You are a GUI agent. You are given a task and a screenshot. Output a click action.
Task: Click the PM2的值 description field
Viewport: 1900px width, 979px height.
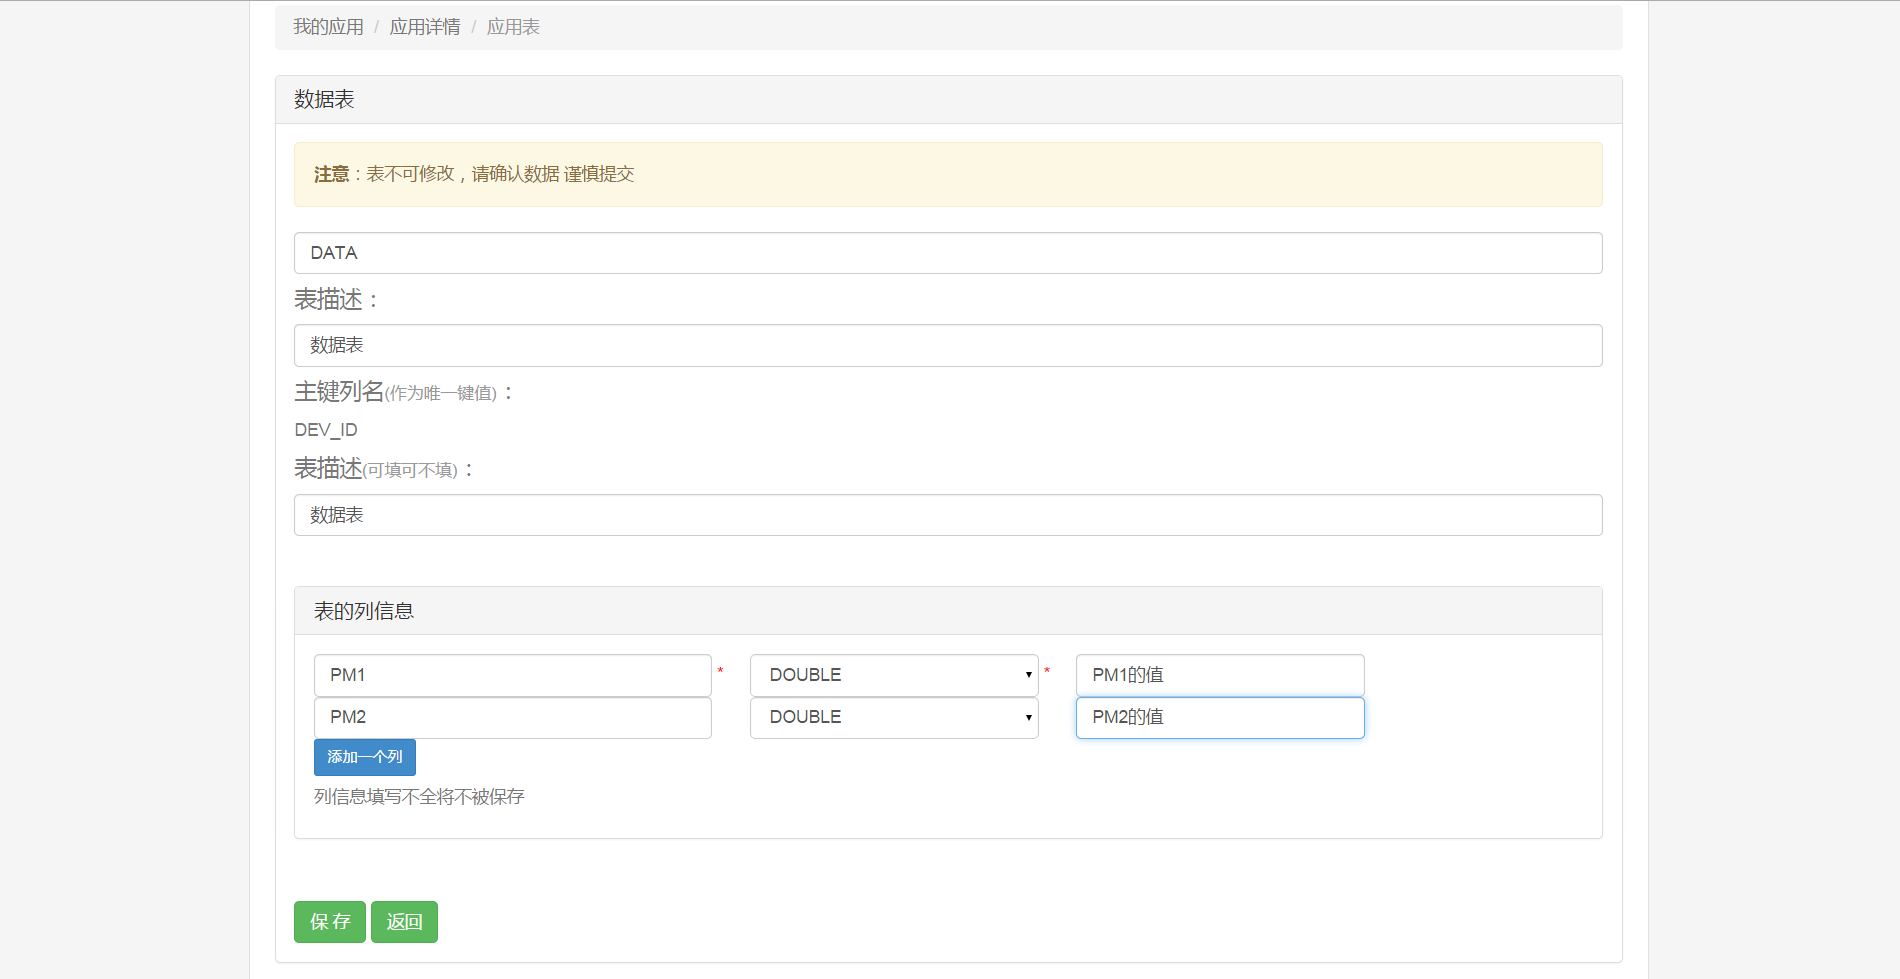coord(1219,718)
